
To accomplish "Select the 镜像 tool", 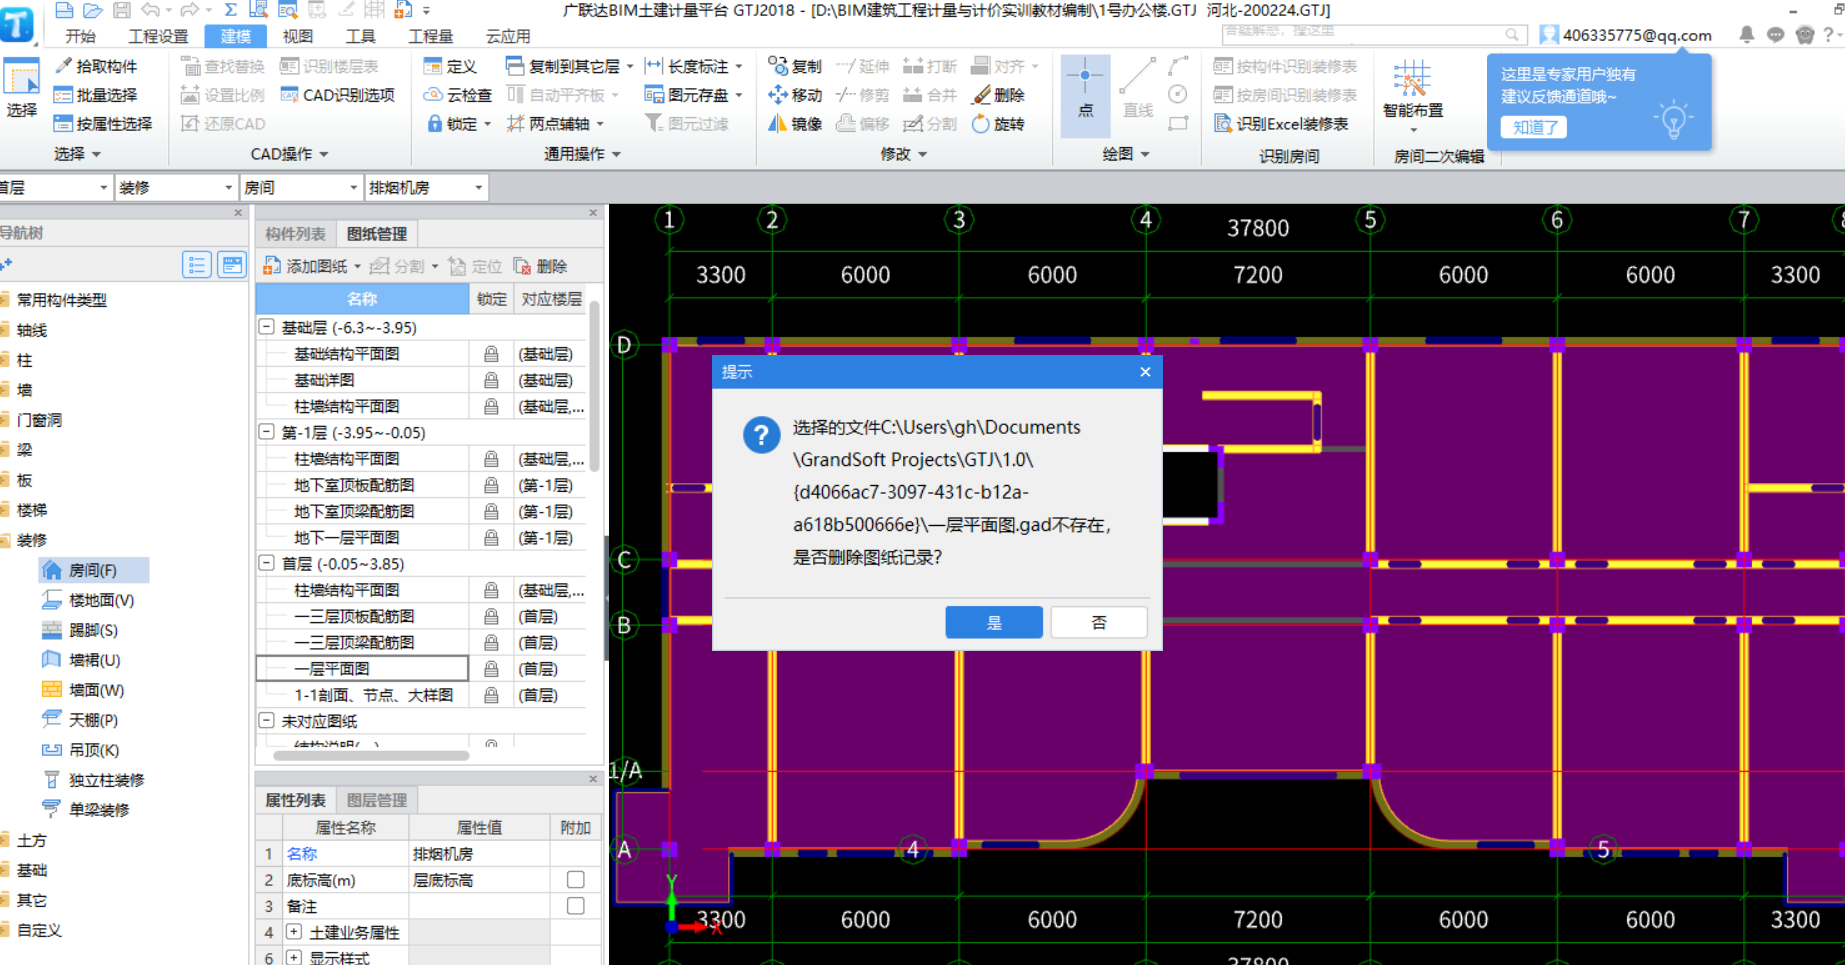I will 795,124.
